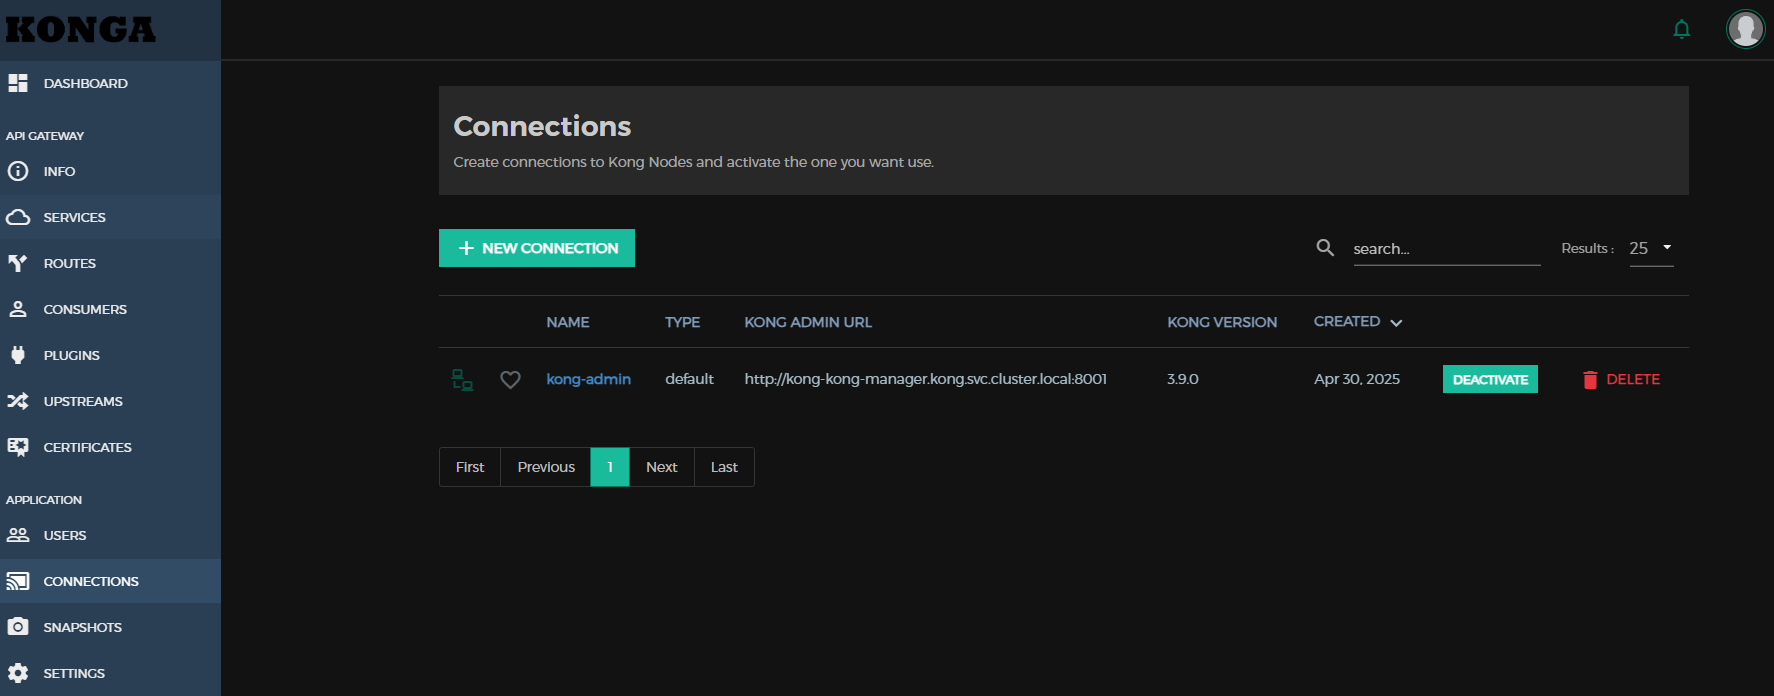The image size is (1774, 696).
Task: Click the Created column header text
Action: (1347, 321)
